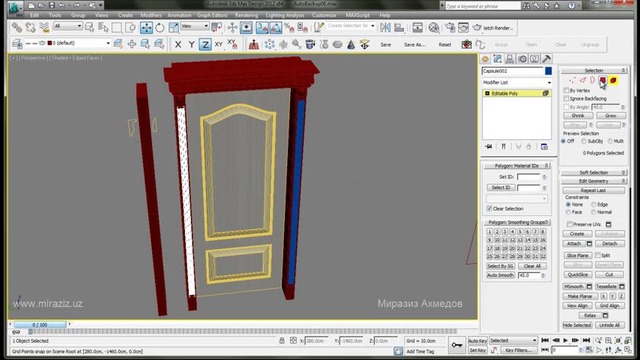Screen dimensions: 640x360
Task: Open the selection filter All dropdown
Action: tap(68, 26)
